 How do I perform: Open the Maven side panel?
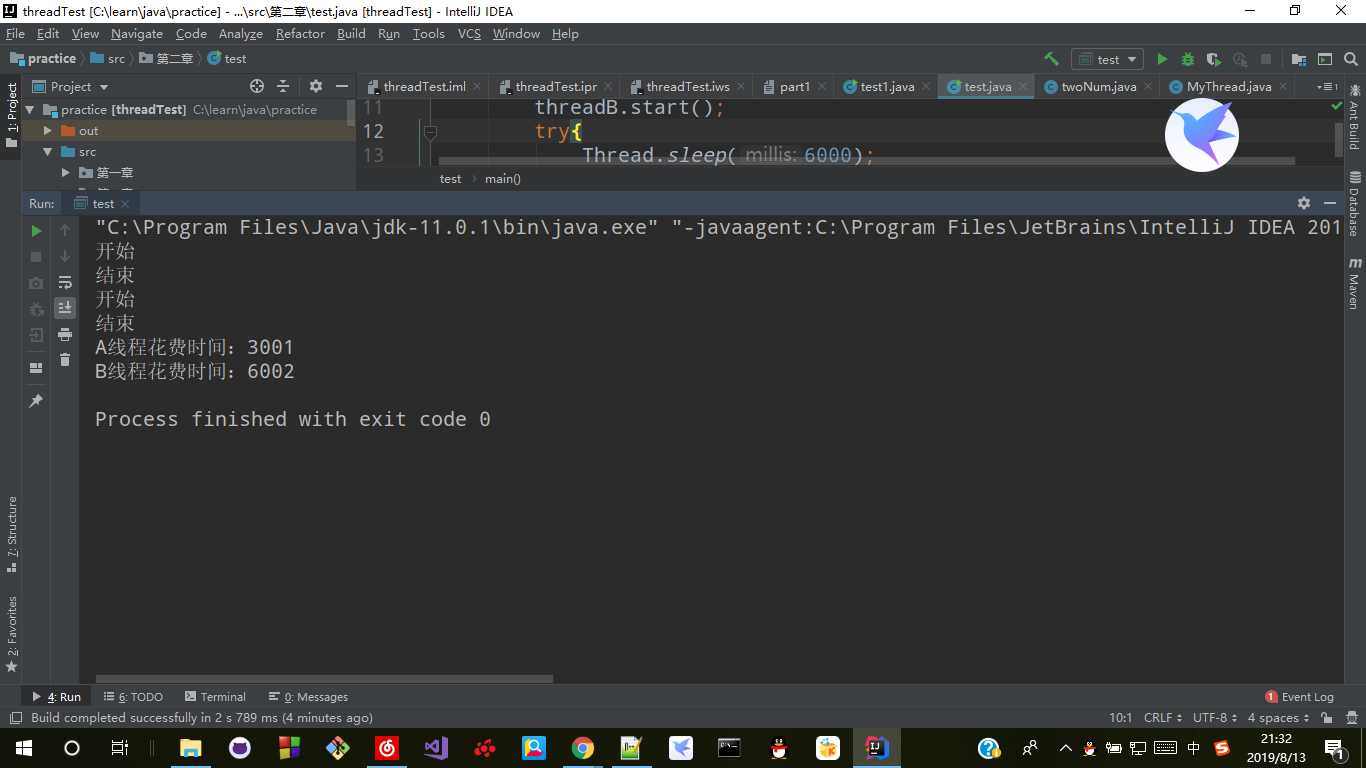click(x=1355, y=283)
